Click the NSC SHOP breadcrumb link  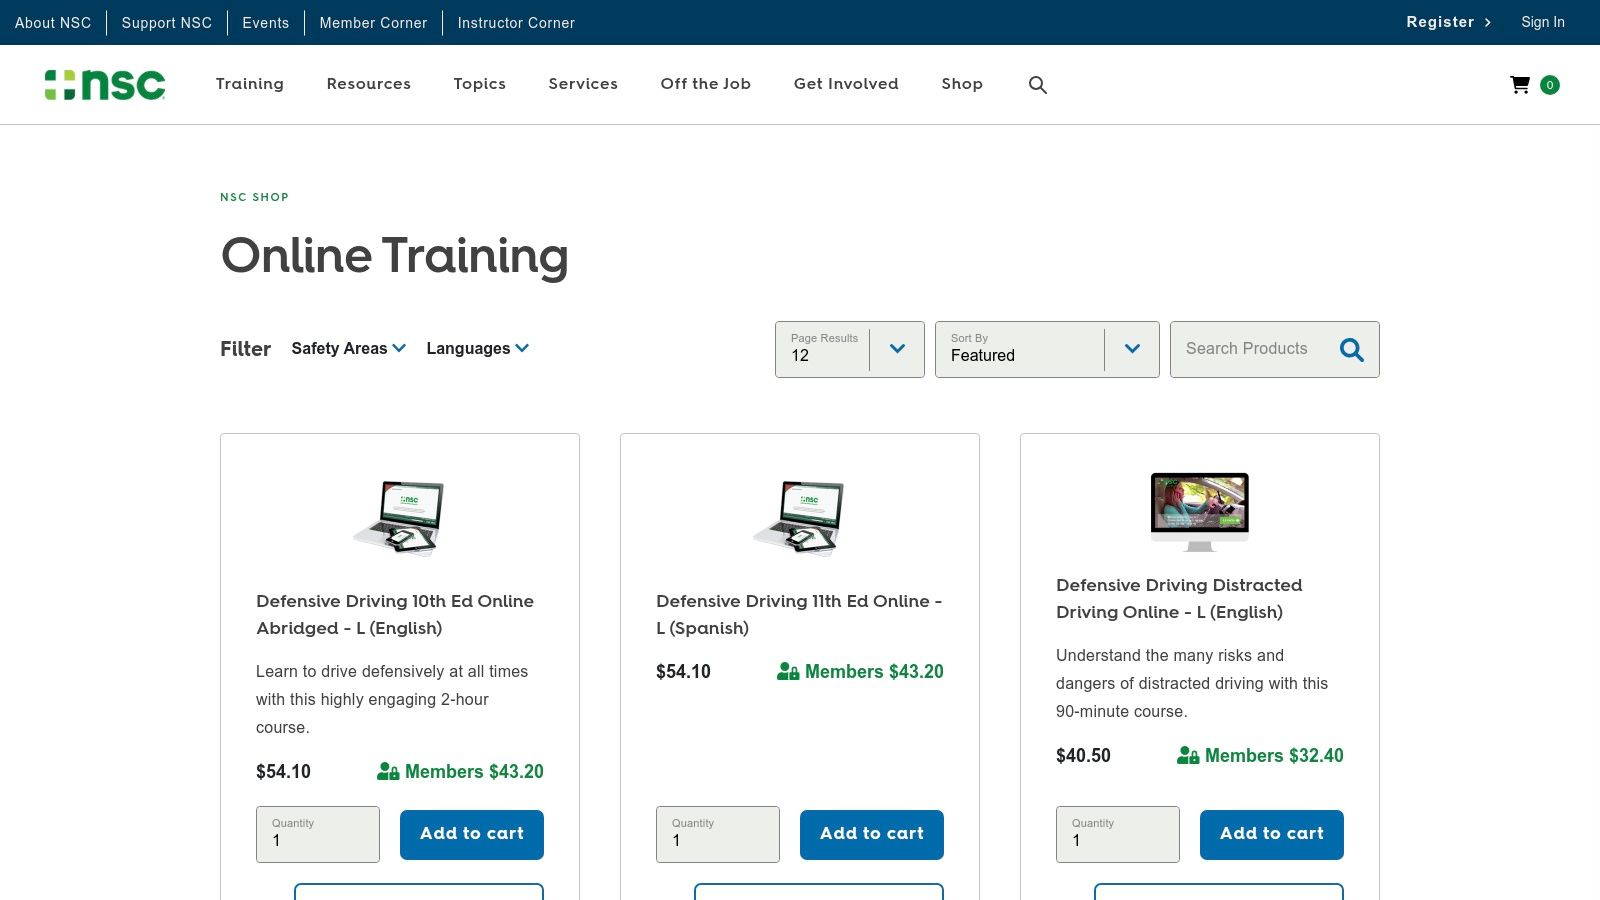pos(254,197)
